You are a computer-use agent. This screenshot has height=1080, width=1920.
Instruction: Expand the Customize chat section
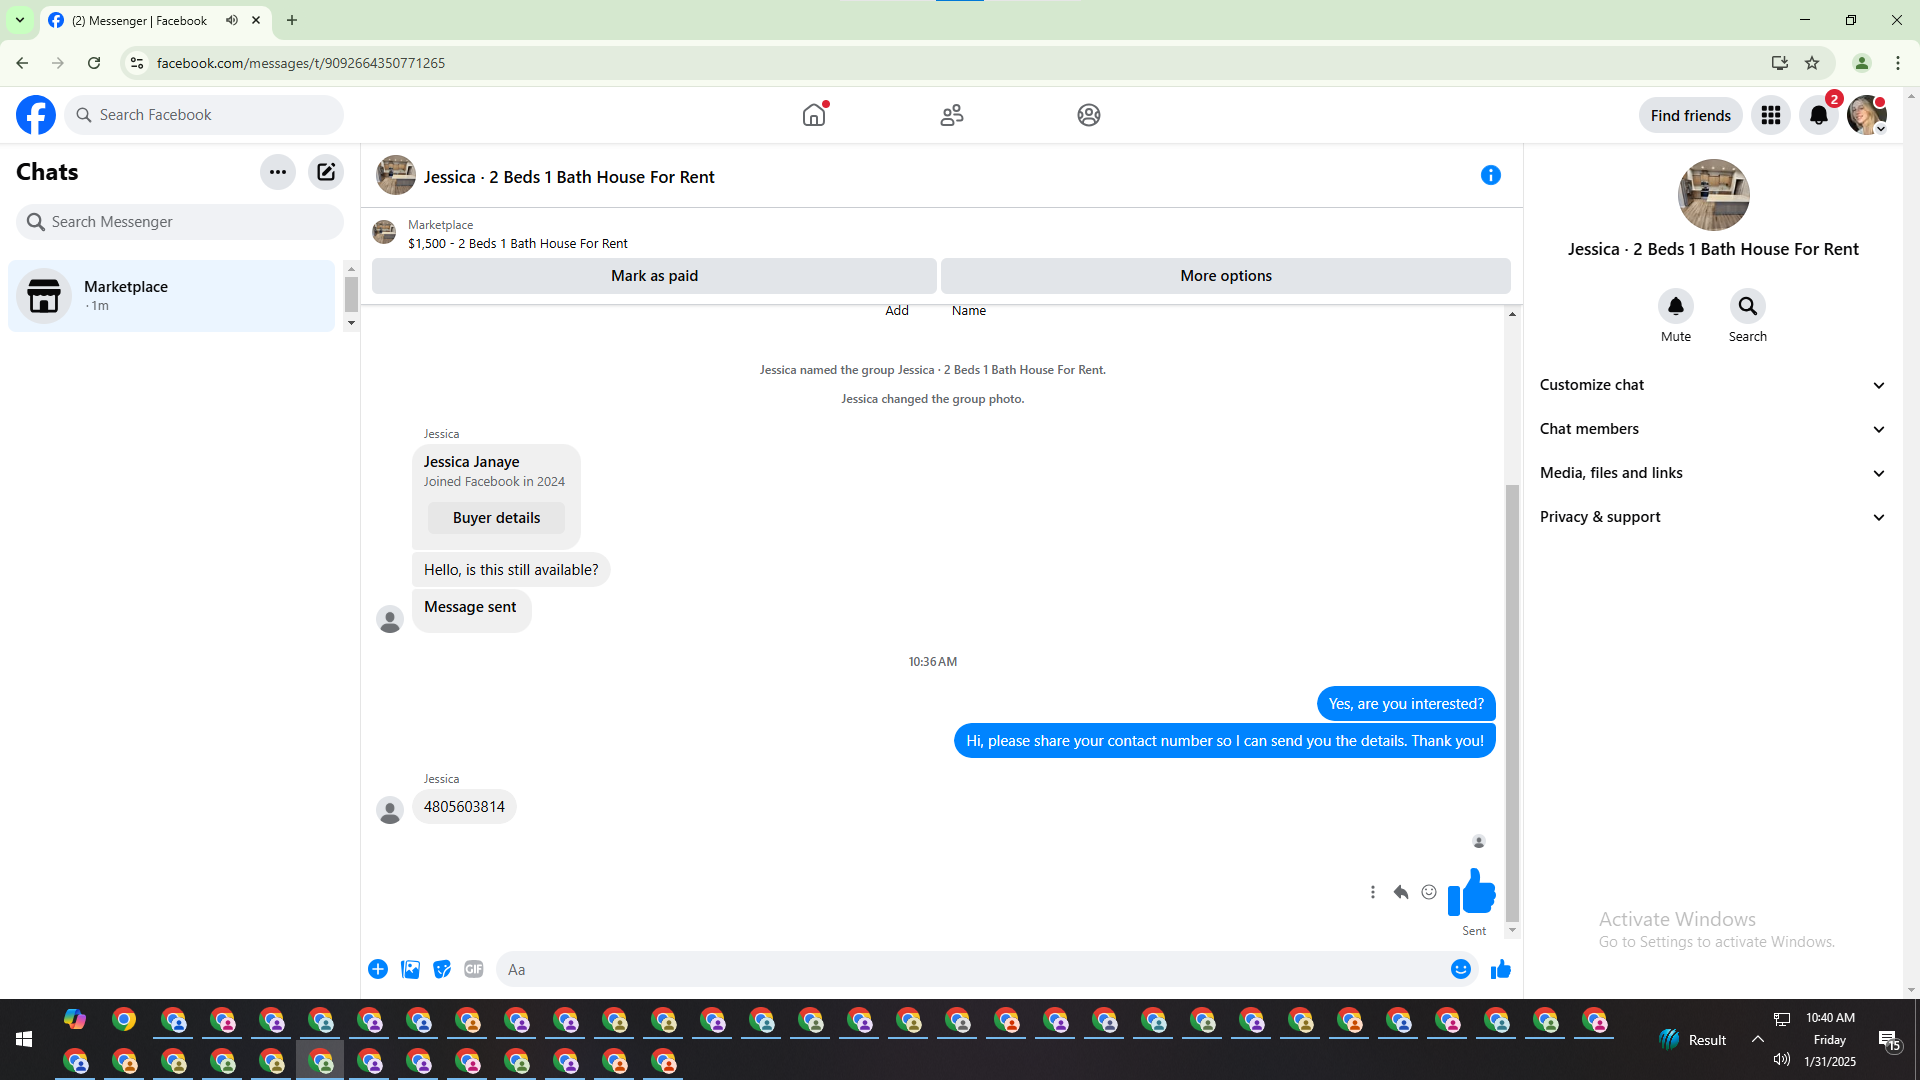[x=1713, y=385]
